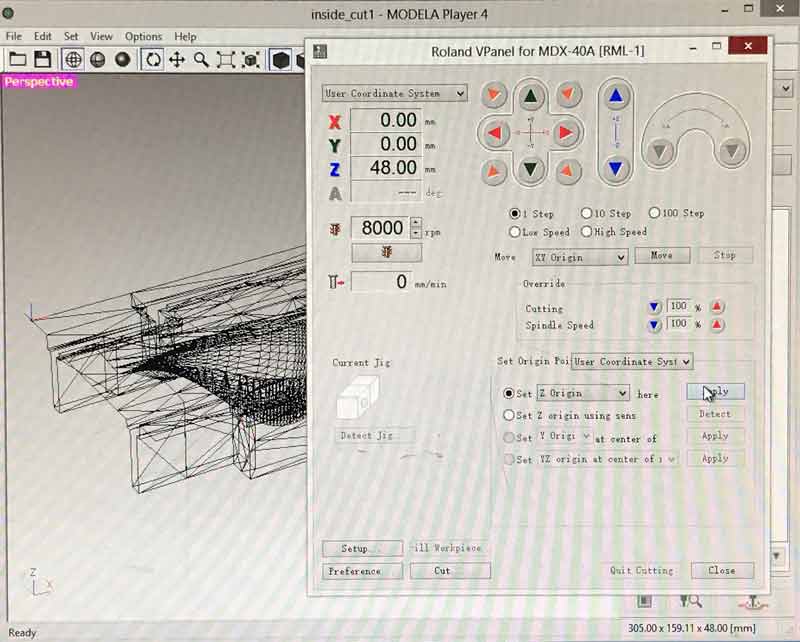The height and width of the screenshot is (642, 800).
Task: Open the Set menu
Action: tap(71, 36)
